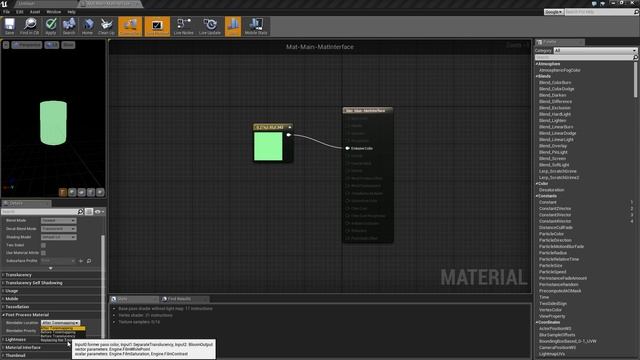The height and width of the screenshot is (360, 640).
Task: Expand the advanced properties arrow in Details
Action: click(51, 268)
